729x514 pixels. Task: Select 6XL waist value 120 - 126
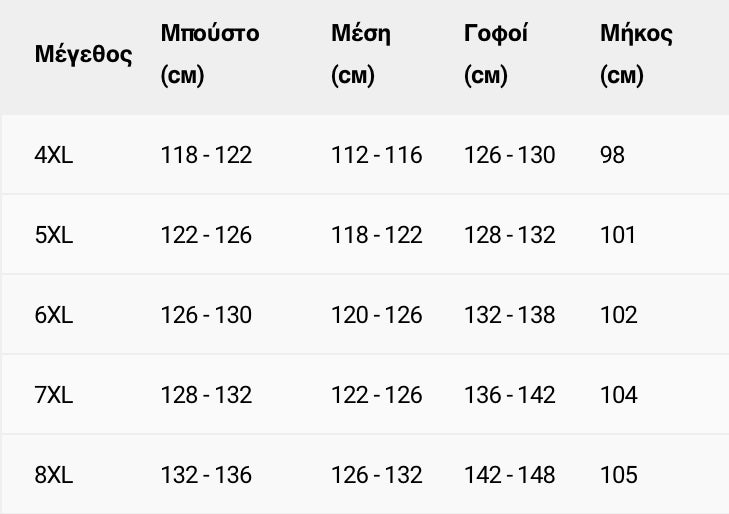click(x=377, y=315)
